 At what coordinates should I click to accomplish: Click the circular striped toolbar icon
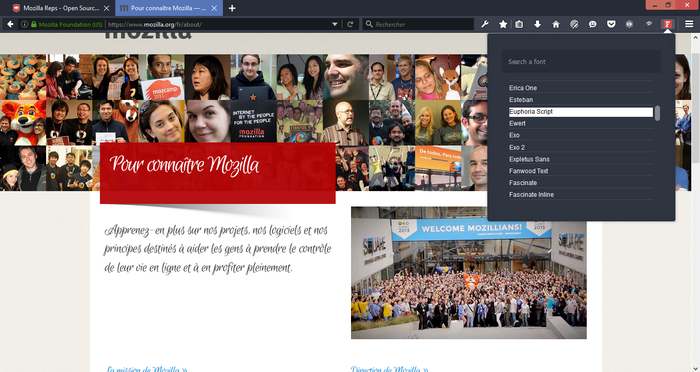(574, 24)
